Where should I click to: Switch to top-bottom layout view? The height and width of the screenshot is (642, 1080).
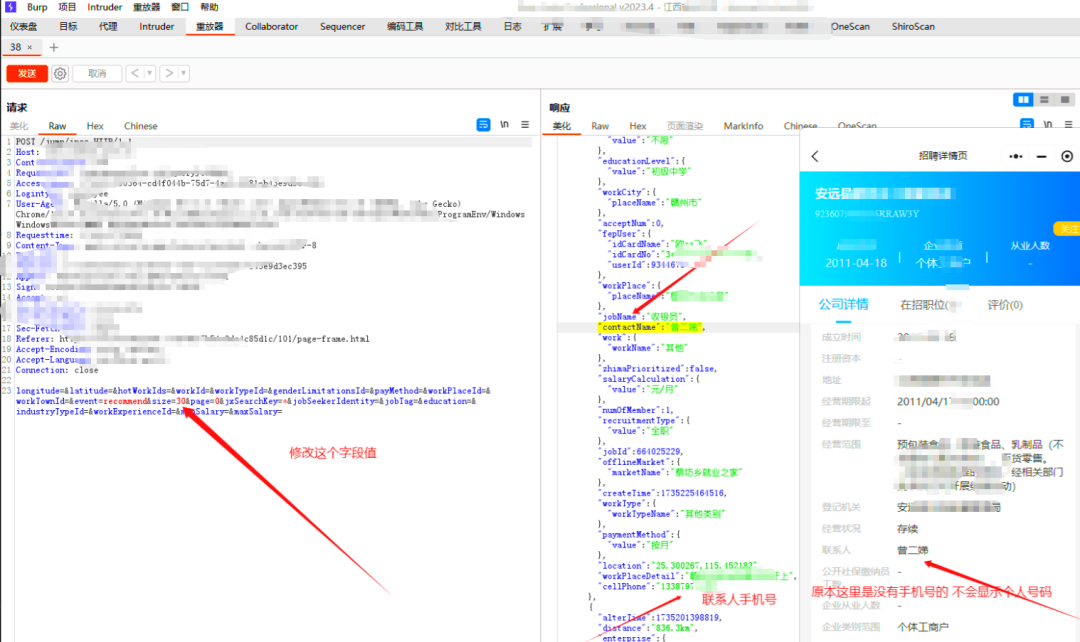tap(1044, 100)
